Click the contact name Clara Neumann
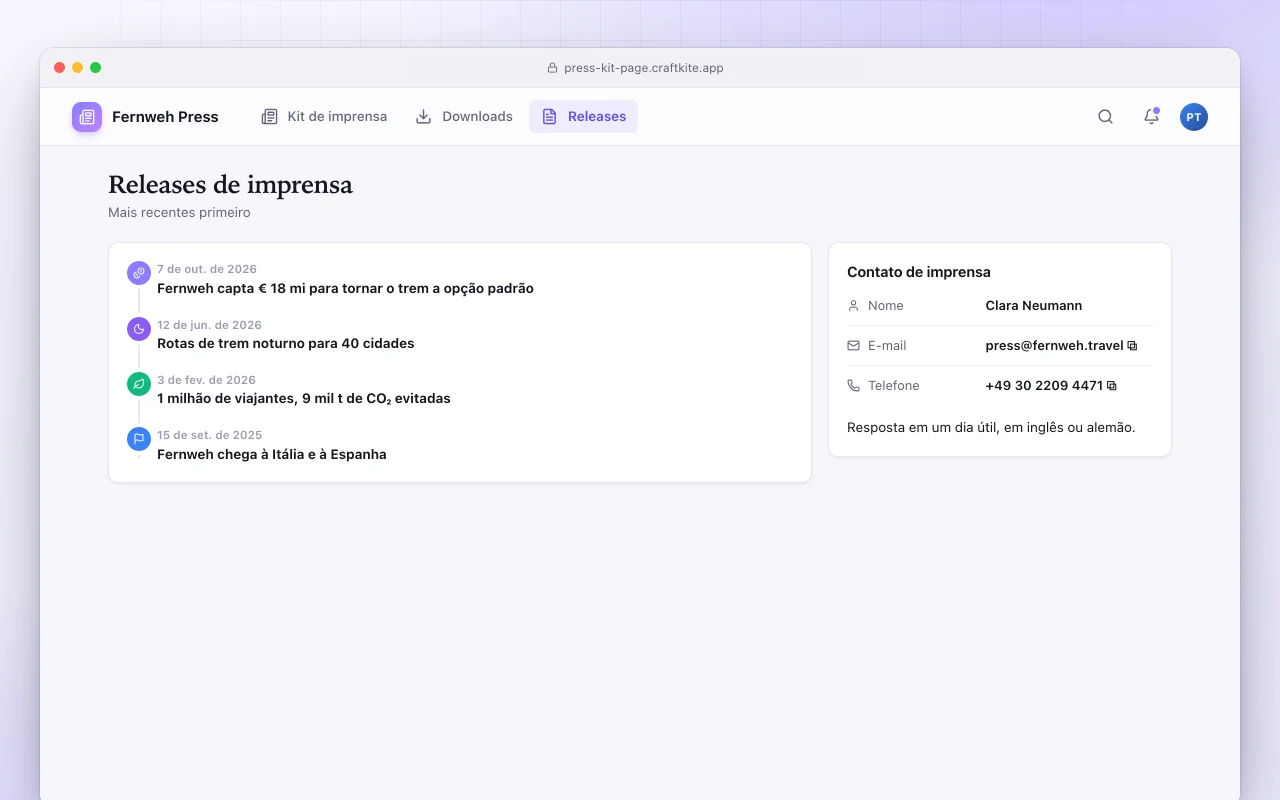 [1034, 306]
